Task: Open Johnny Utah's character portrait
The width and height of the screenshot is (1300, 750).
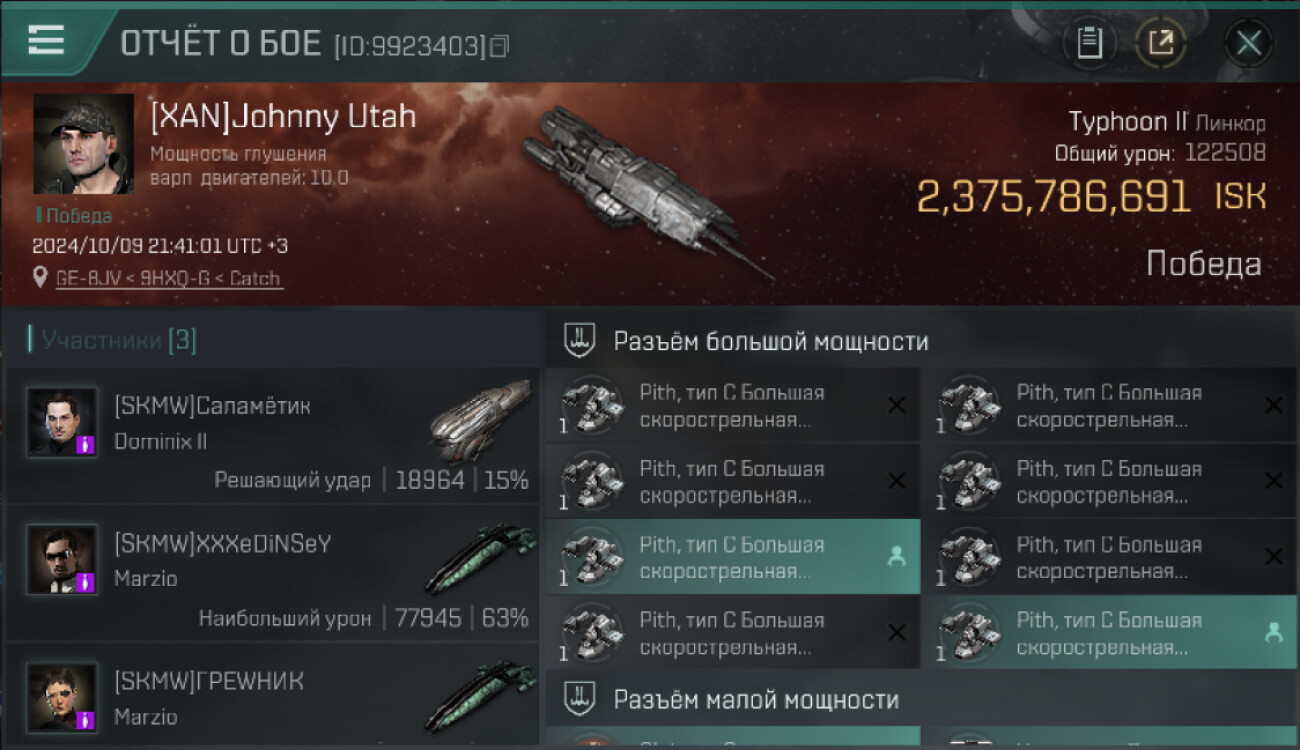Action: click(83, 144)
